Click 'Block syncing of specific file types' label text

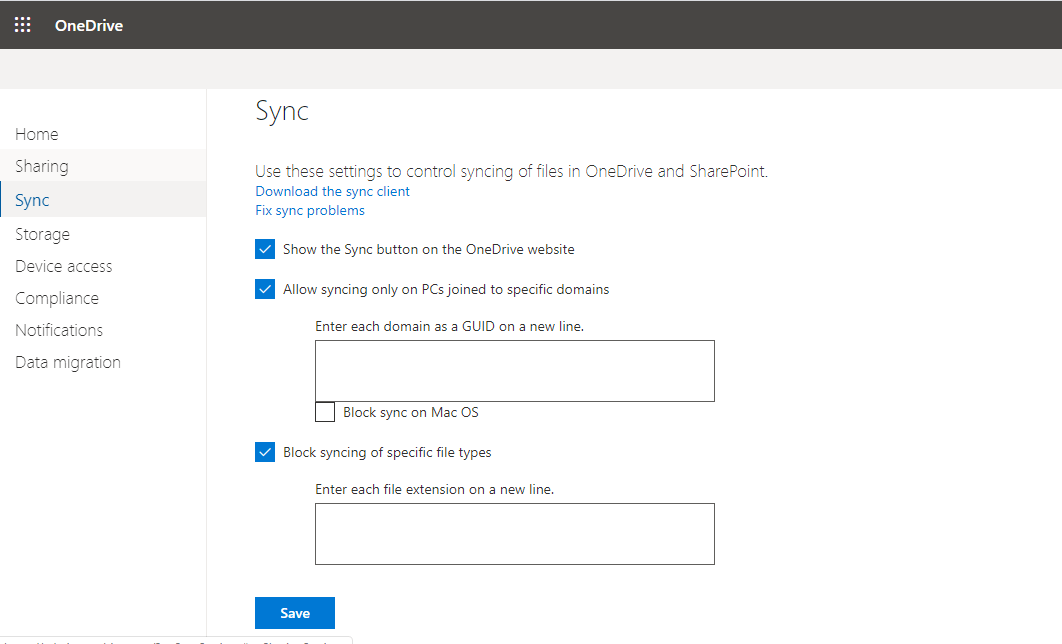point(387,452)
